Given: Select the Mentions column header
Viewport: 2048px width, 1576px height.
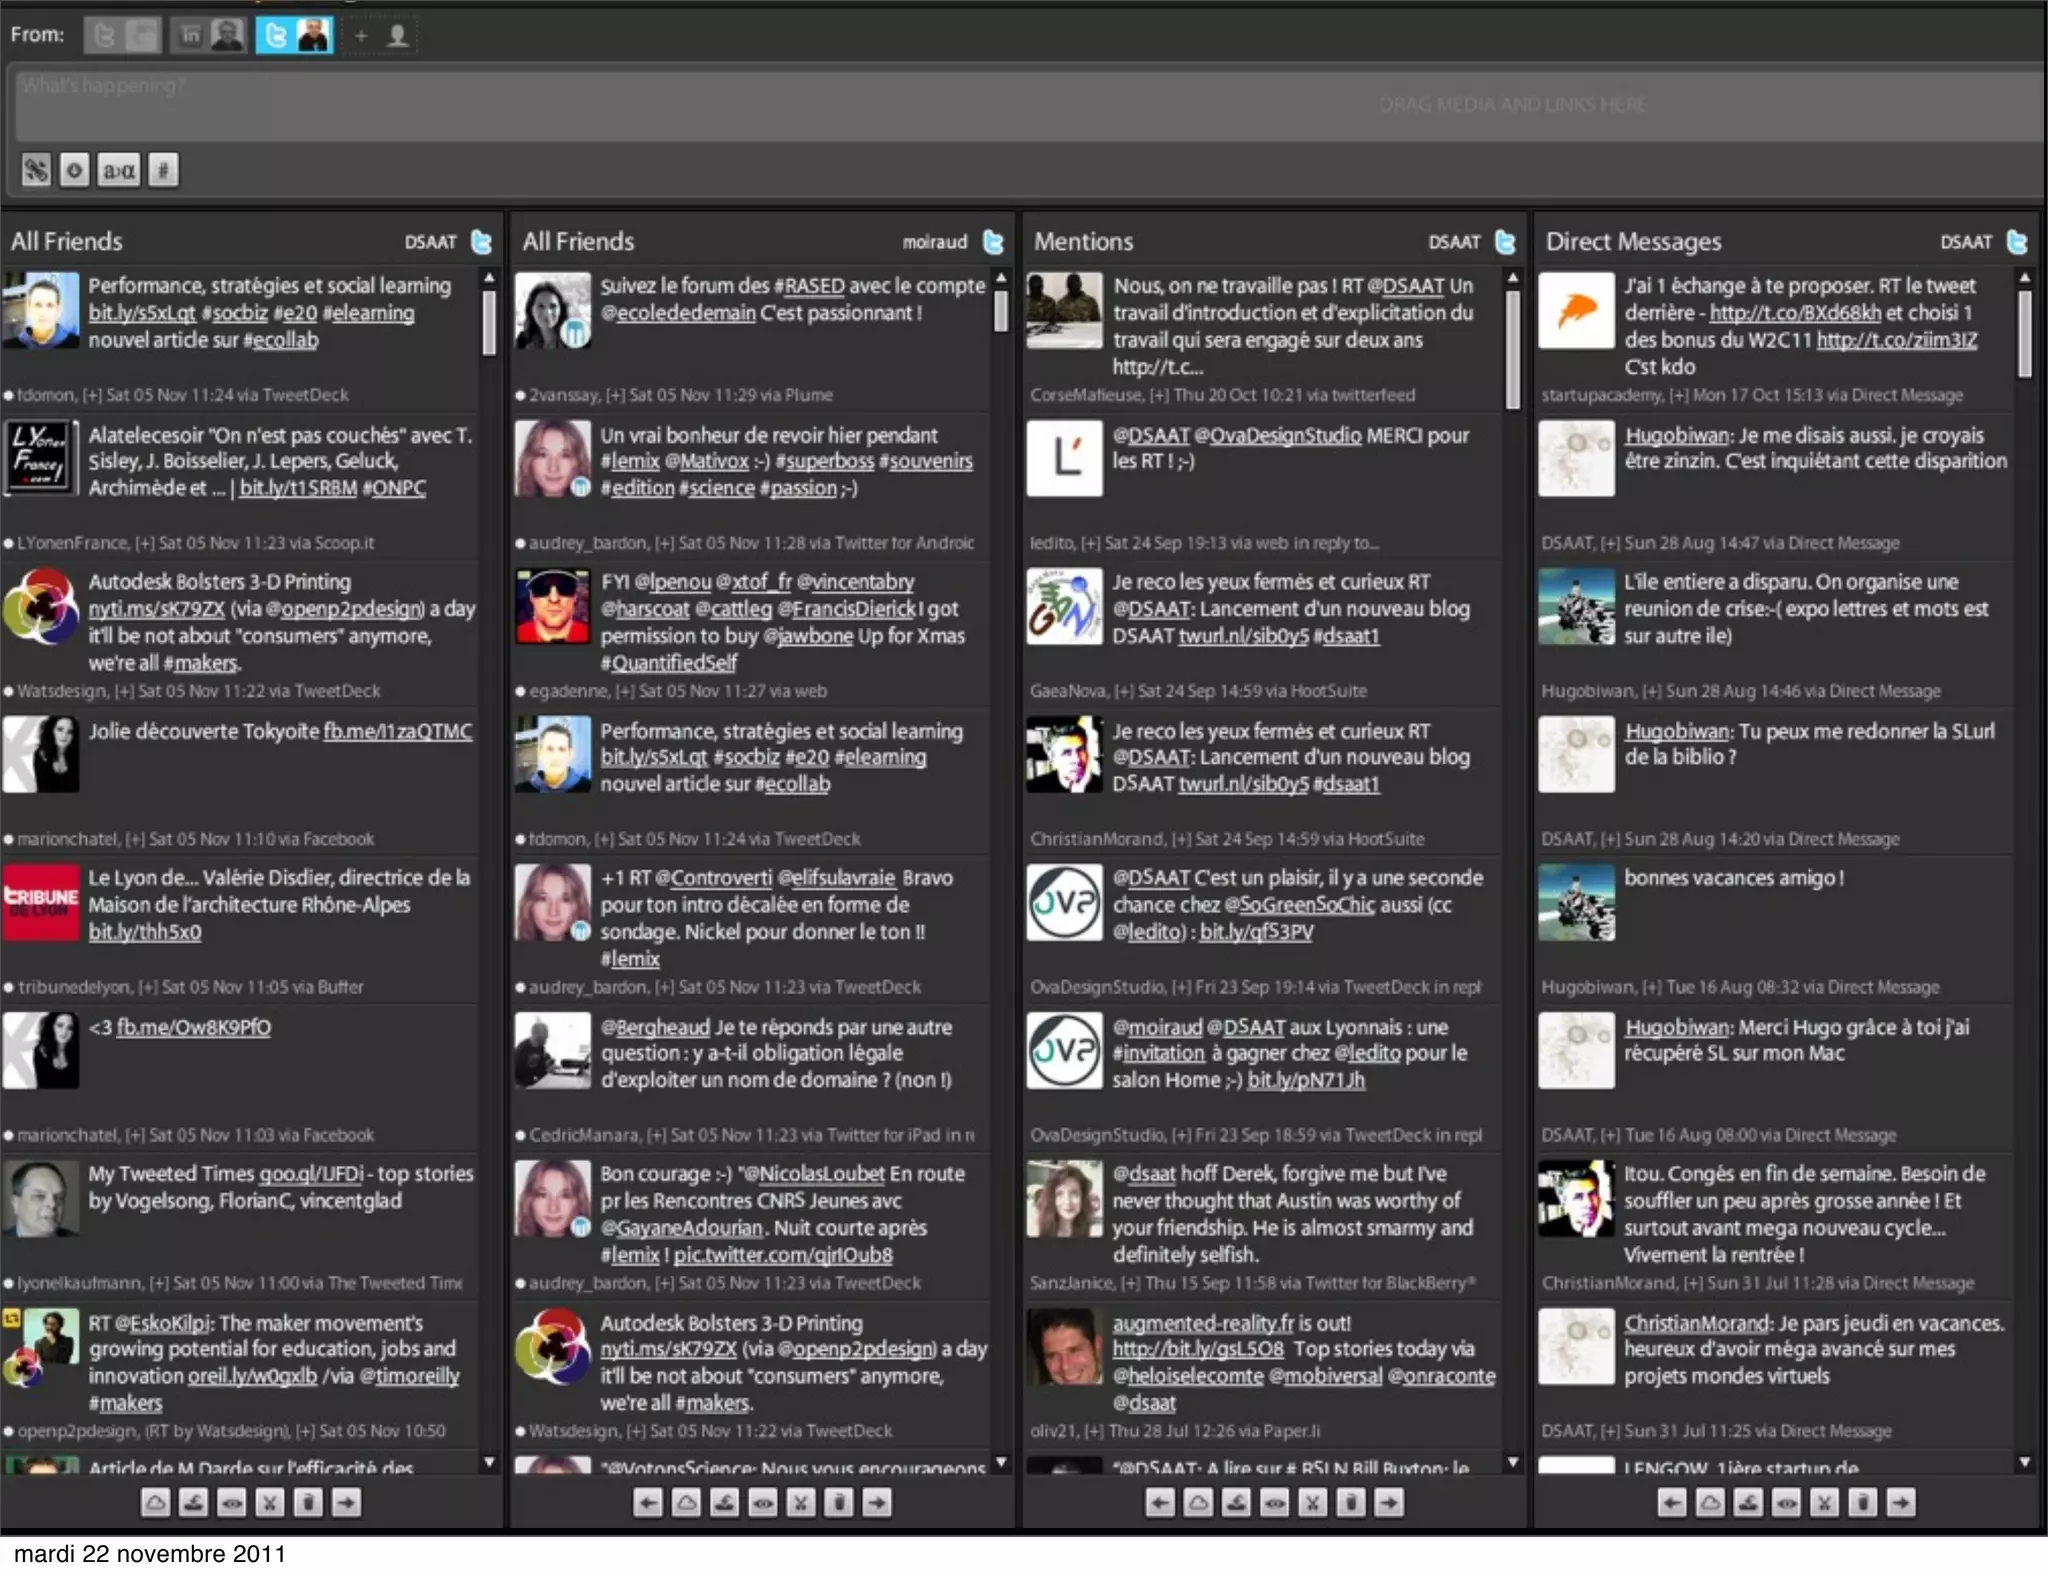Looking at the screenshot, I should [1084, 242].
